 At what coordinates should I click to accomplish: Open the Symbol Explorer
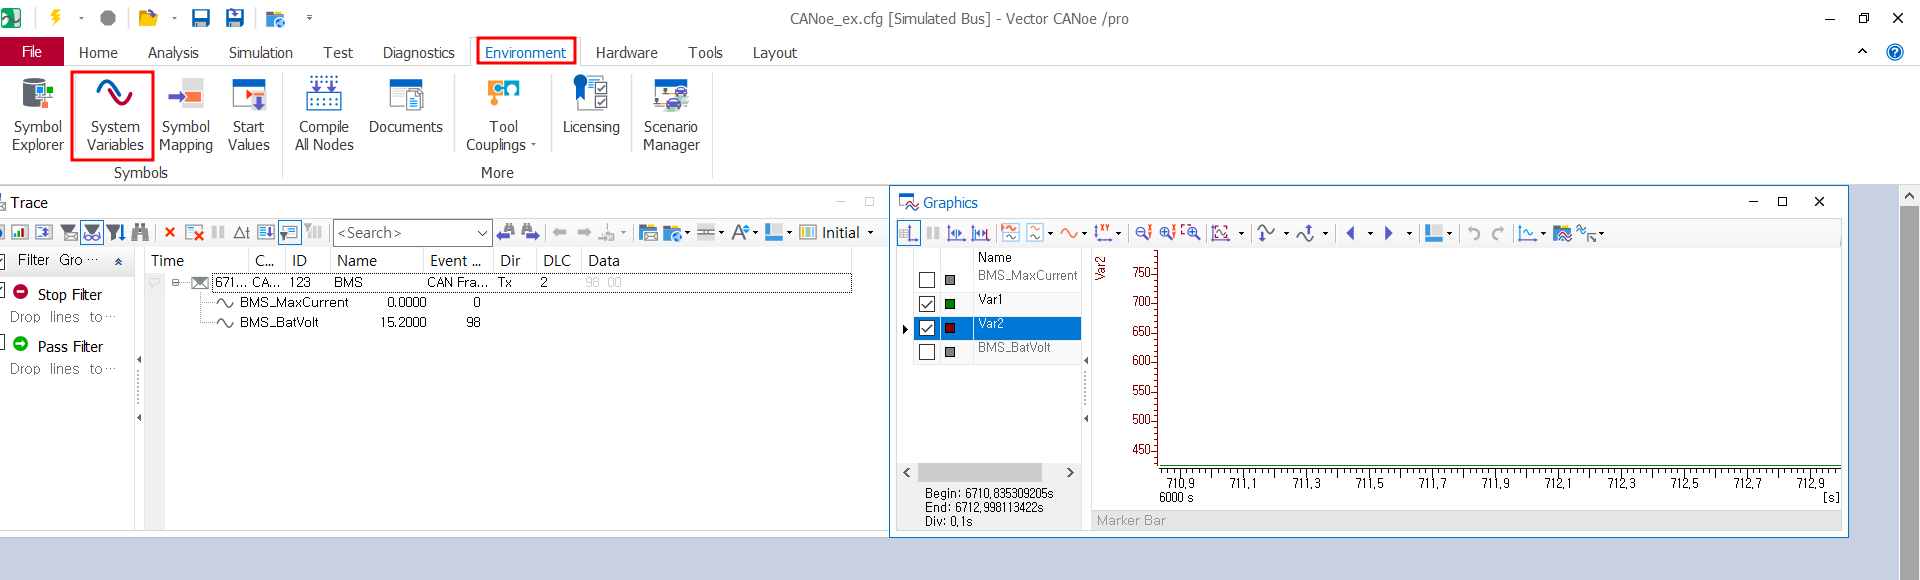(x=37, y=116)
